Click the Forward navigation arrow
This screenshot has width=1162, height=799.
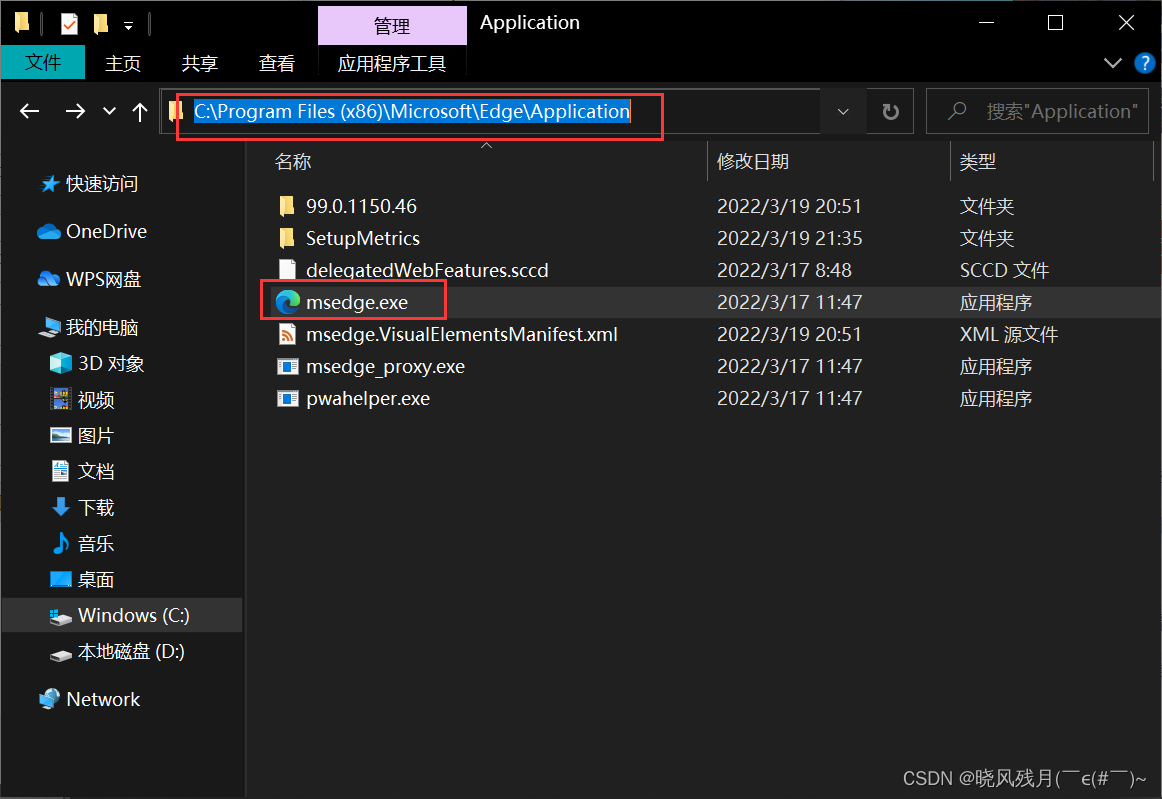75,111
